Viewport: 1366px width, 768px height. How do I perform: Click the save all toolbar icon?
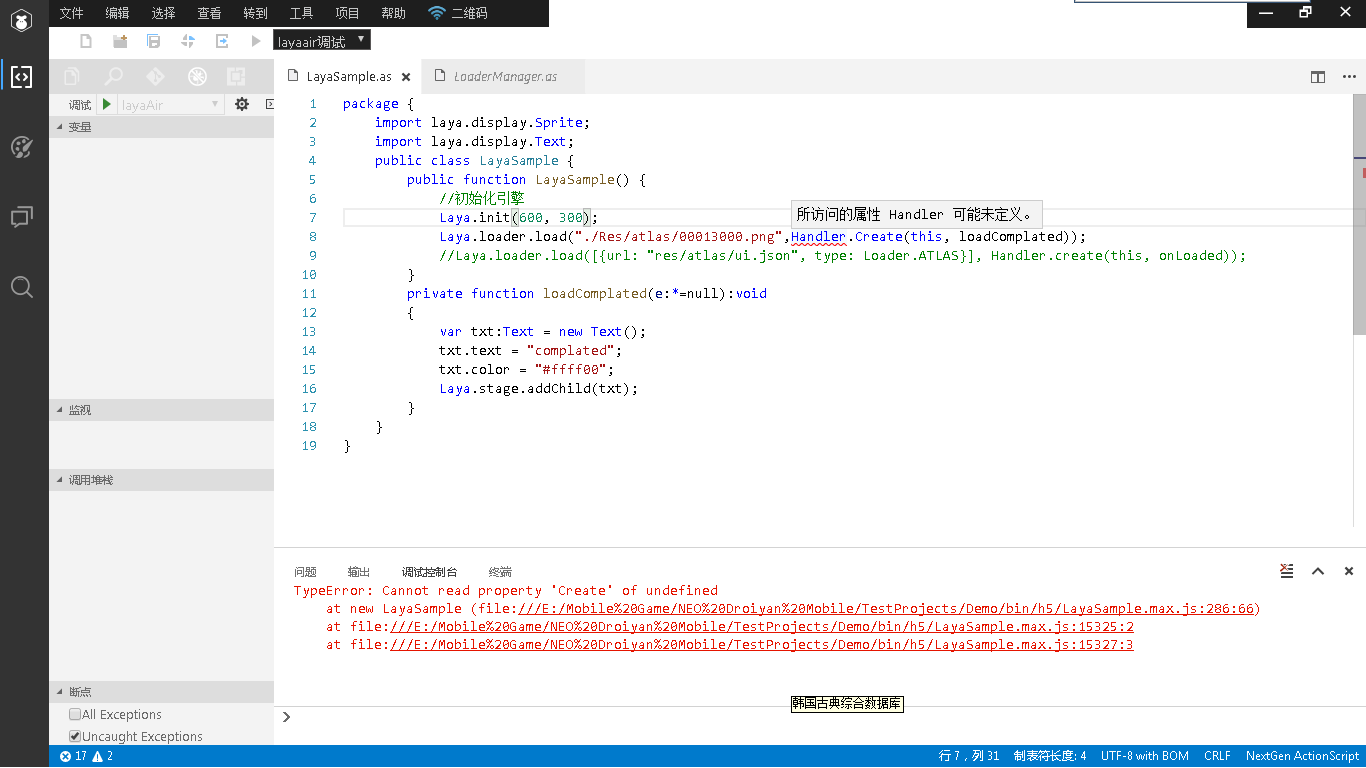coord(153,41)
